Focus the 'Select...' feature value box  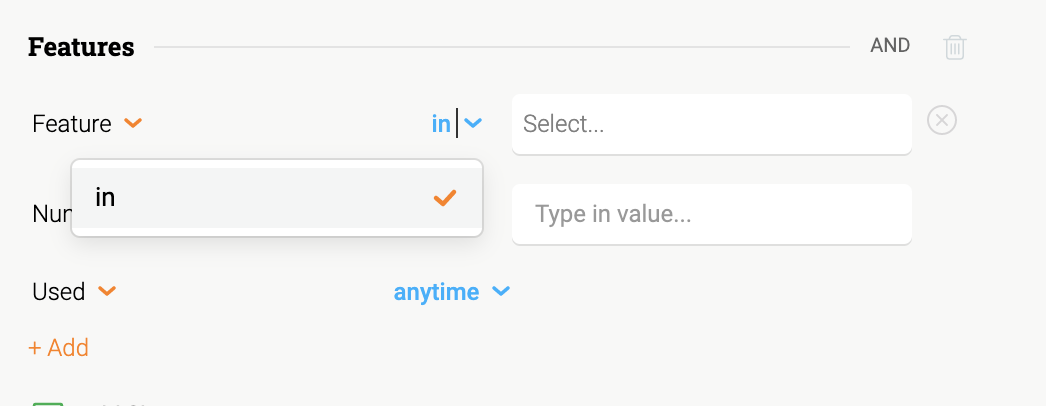tap(712, 124)
